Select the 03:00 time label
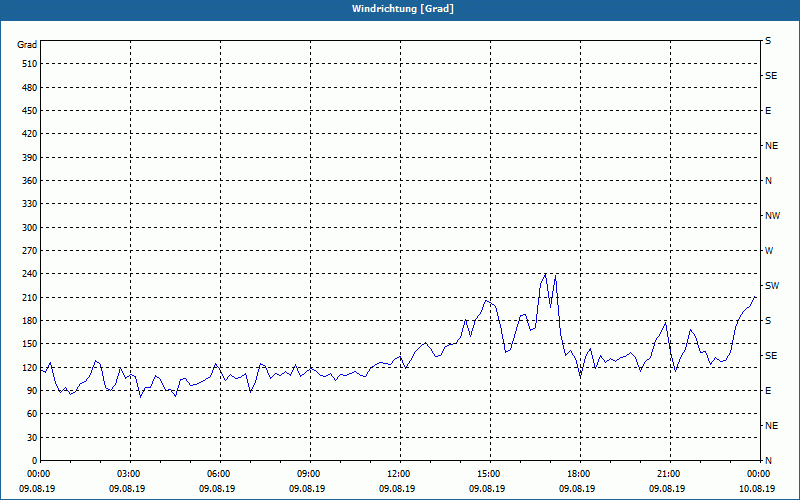Viewport: 800px width, 500px height. 130,474
